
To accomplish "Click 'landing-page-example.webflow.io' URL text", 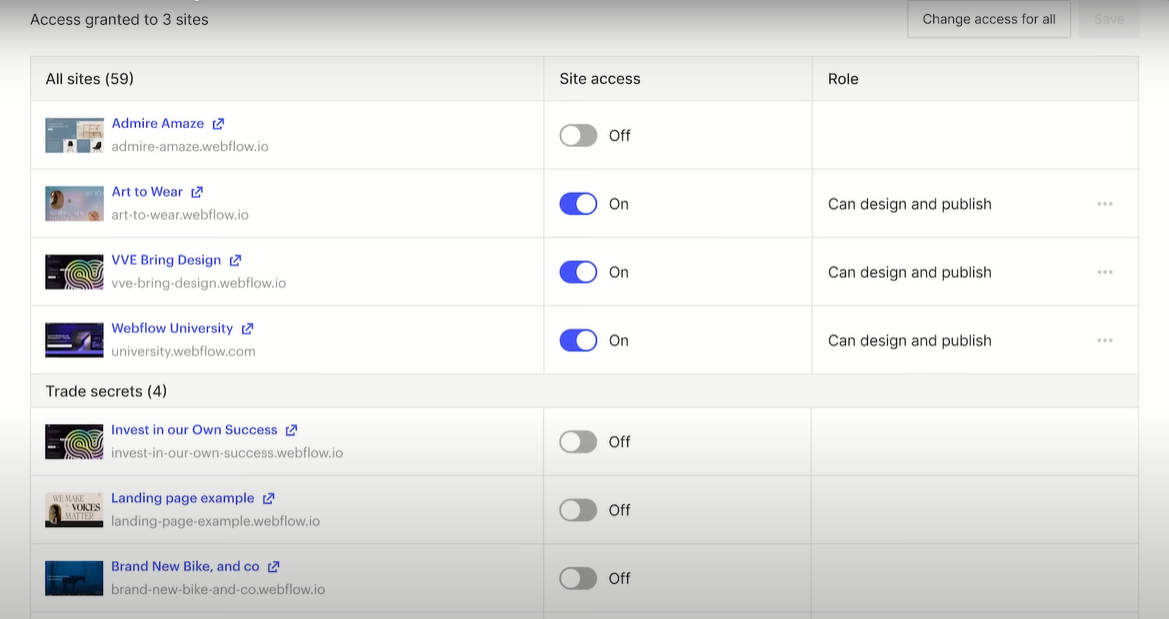I will [215, 521].
